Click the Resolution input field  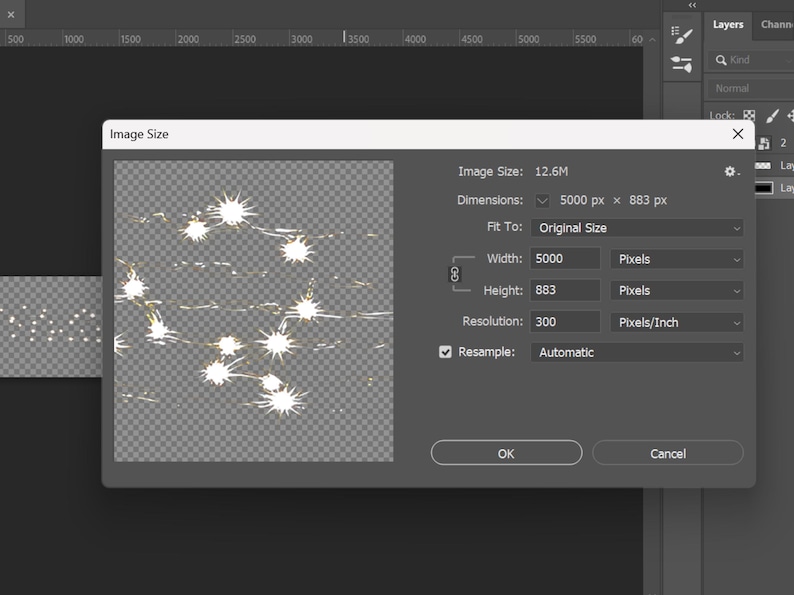(565, 322)
